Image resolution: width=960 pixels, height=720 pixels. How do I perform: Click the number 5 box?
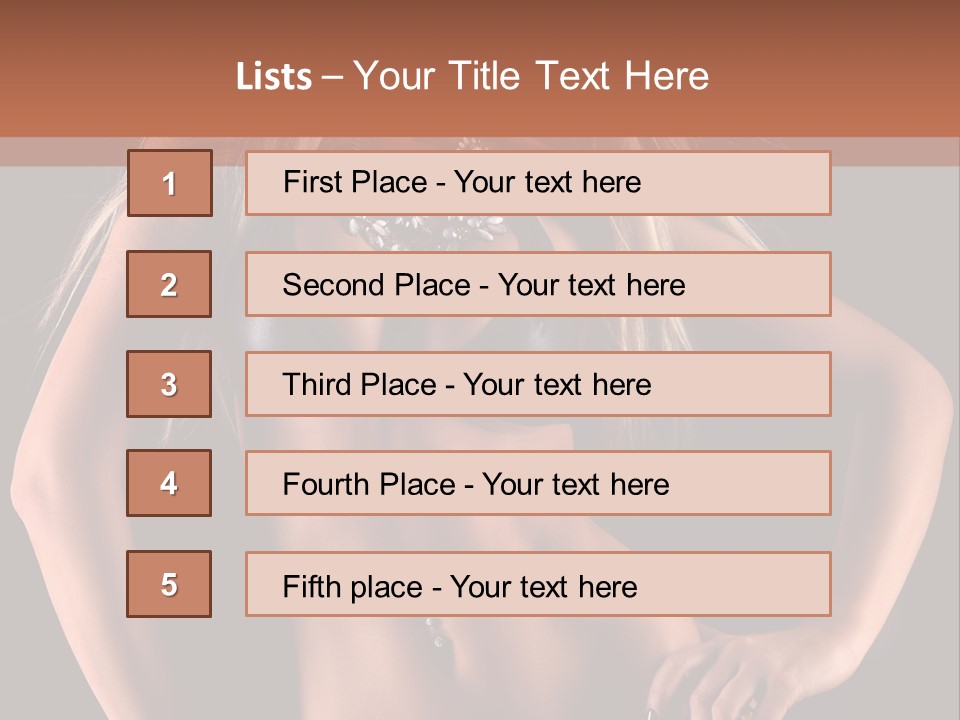tap(169, 584)
